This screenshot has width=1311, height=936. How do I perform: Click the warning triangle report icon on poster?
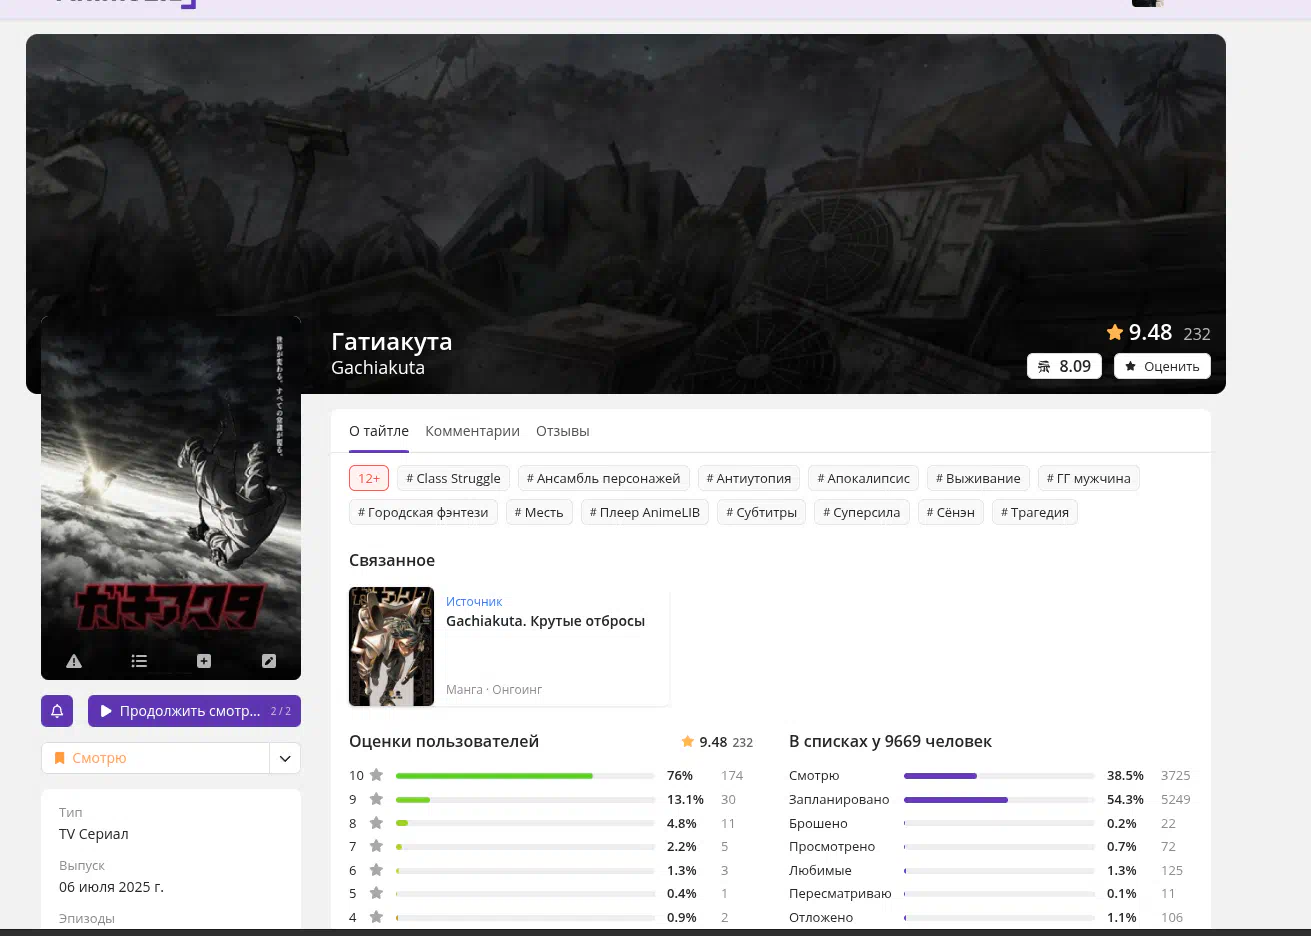[74, 661]
